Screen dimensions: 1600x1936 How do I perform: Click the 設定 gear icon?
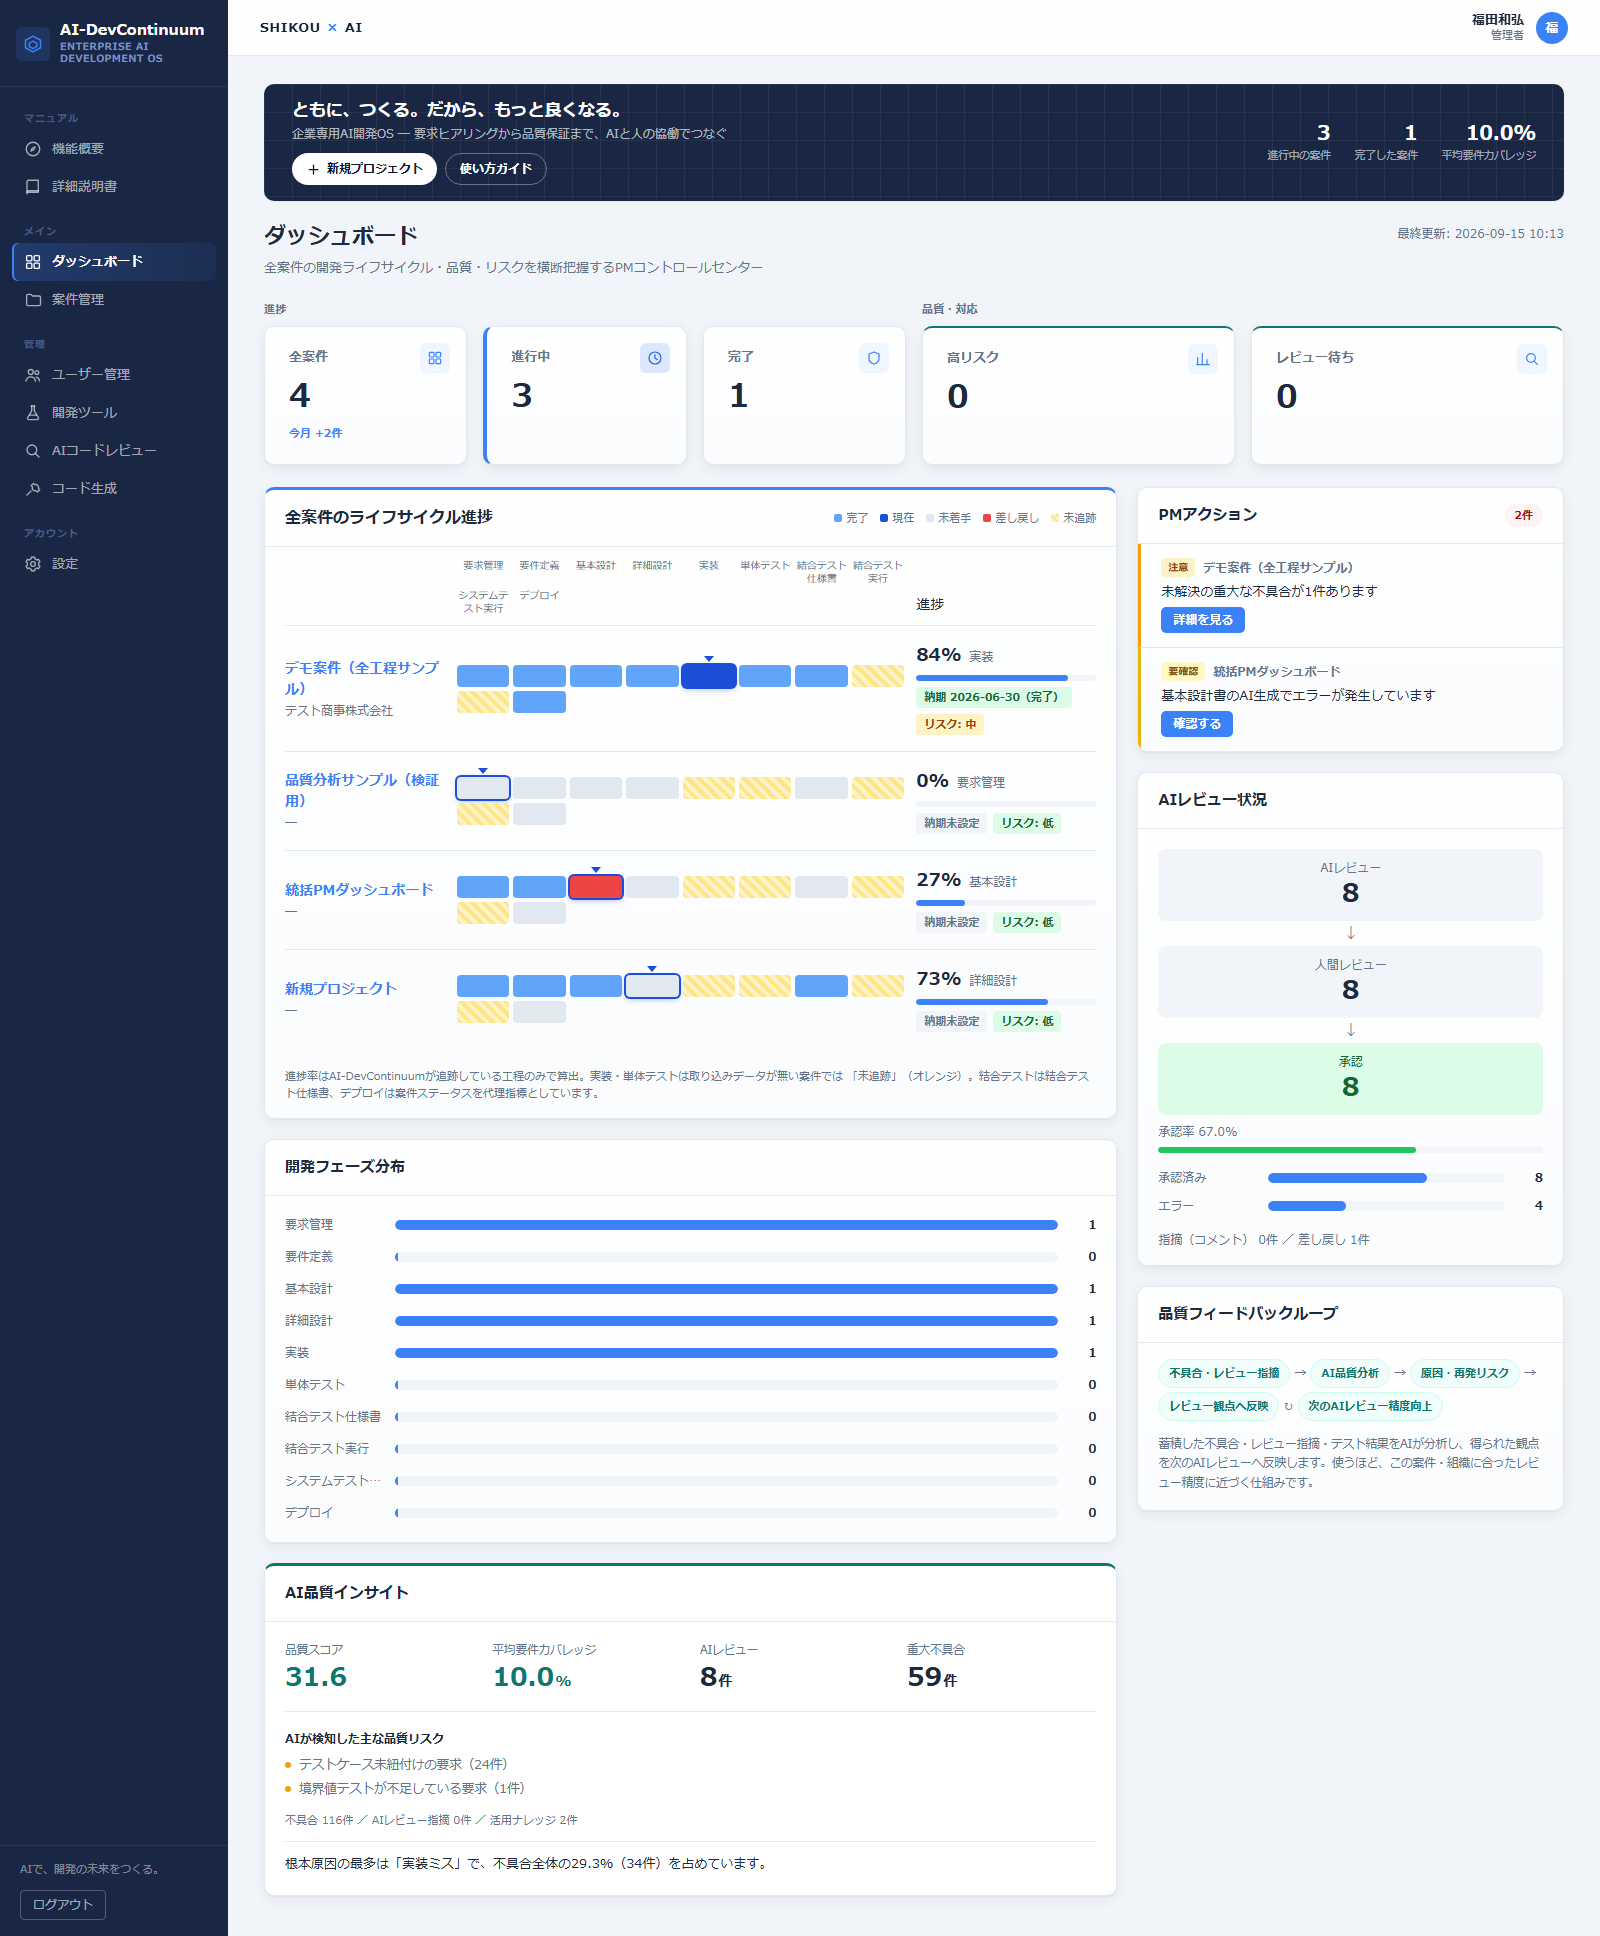(x=33, y=564)
